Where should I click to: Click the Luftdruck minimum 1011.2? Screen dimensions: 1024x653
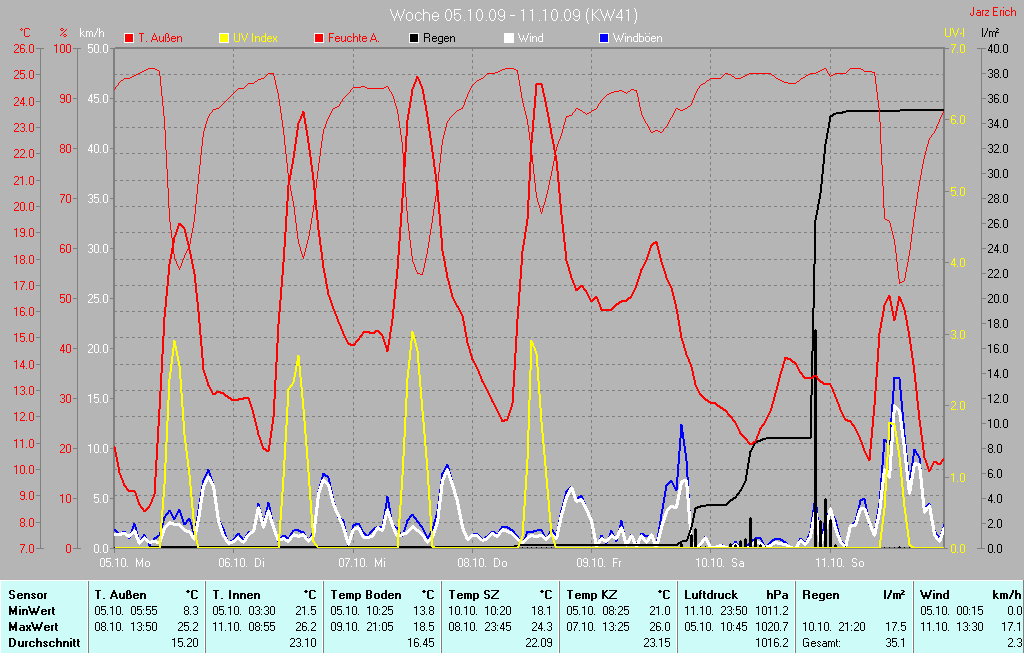[771, 611]
